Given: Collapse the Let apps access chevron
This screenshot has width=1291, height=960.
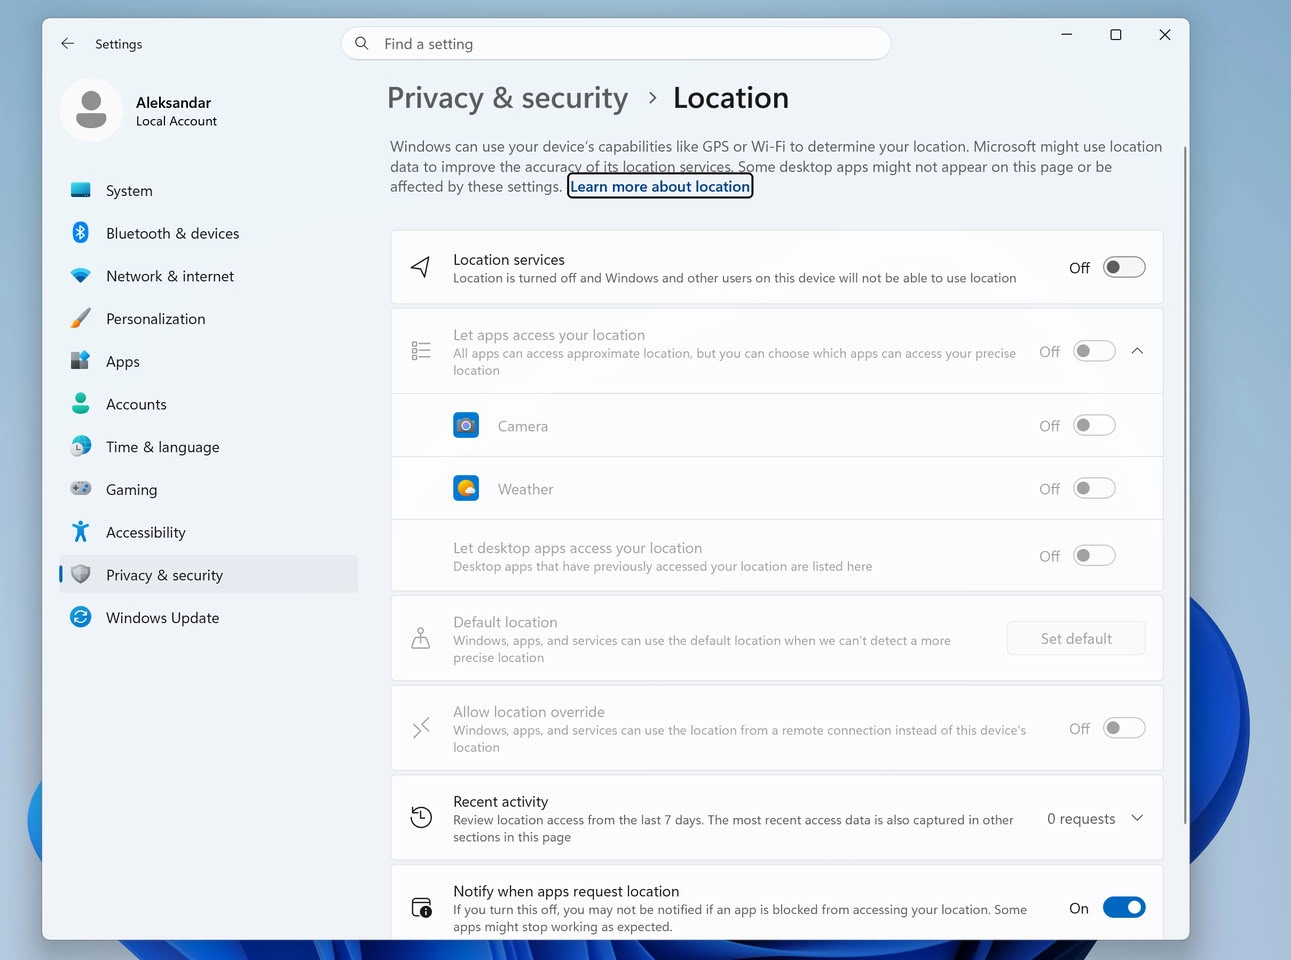Looking at the screenshot, I should pos(1137,351).
